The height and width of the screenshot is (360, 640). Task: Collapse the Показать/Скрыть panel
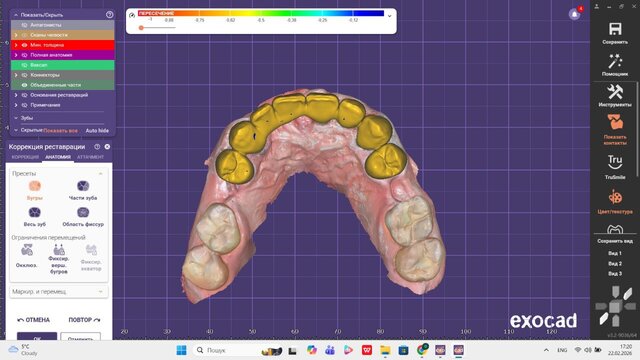16,15
